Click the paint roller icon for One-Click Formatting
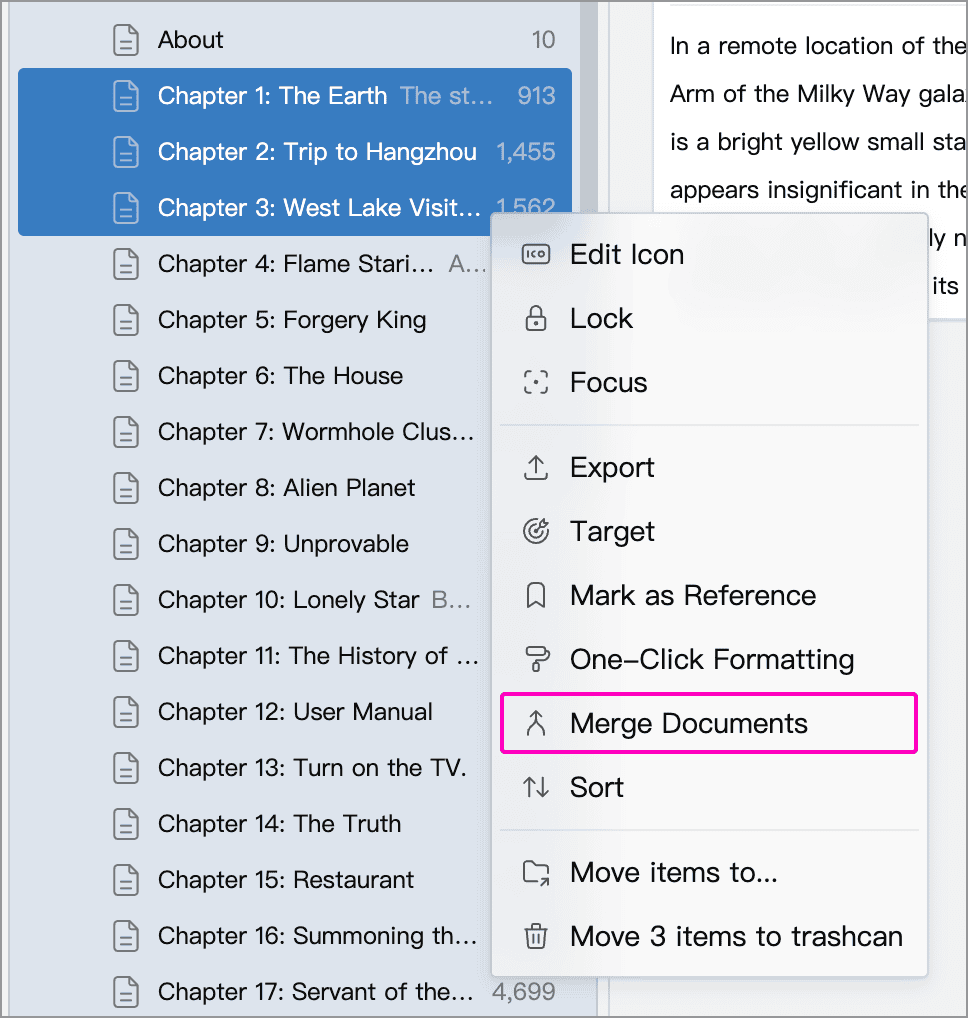 pos(536,659)
